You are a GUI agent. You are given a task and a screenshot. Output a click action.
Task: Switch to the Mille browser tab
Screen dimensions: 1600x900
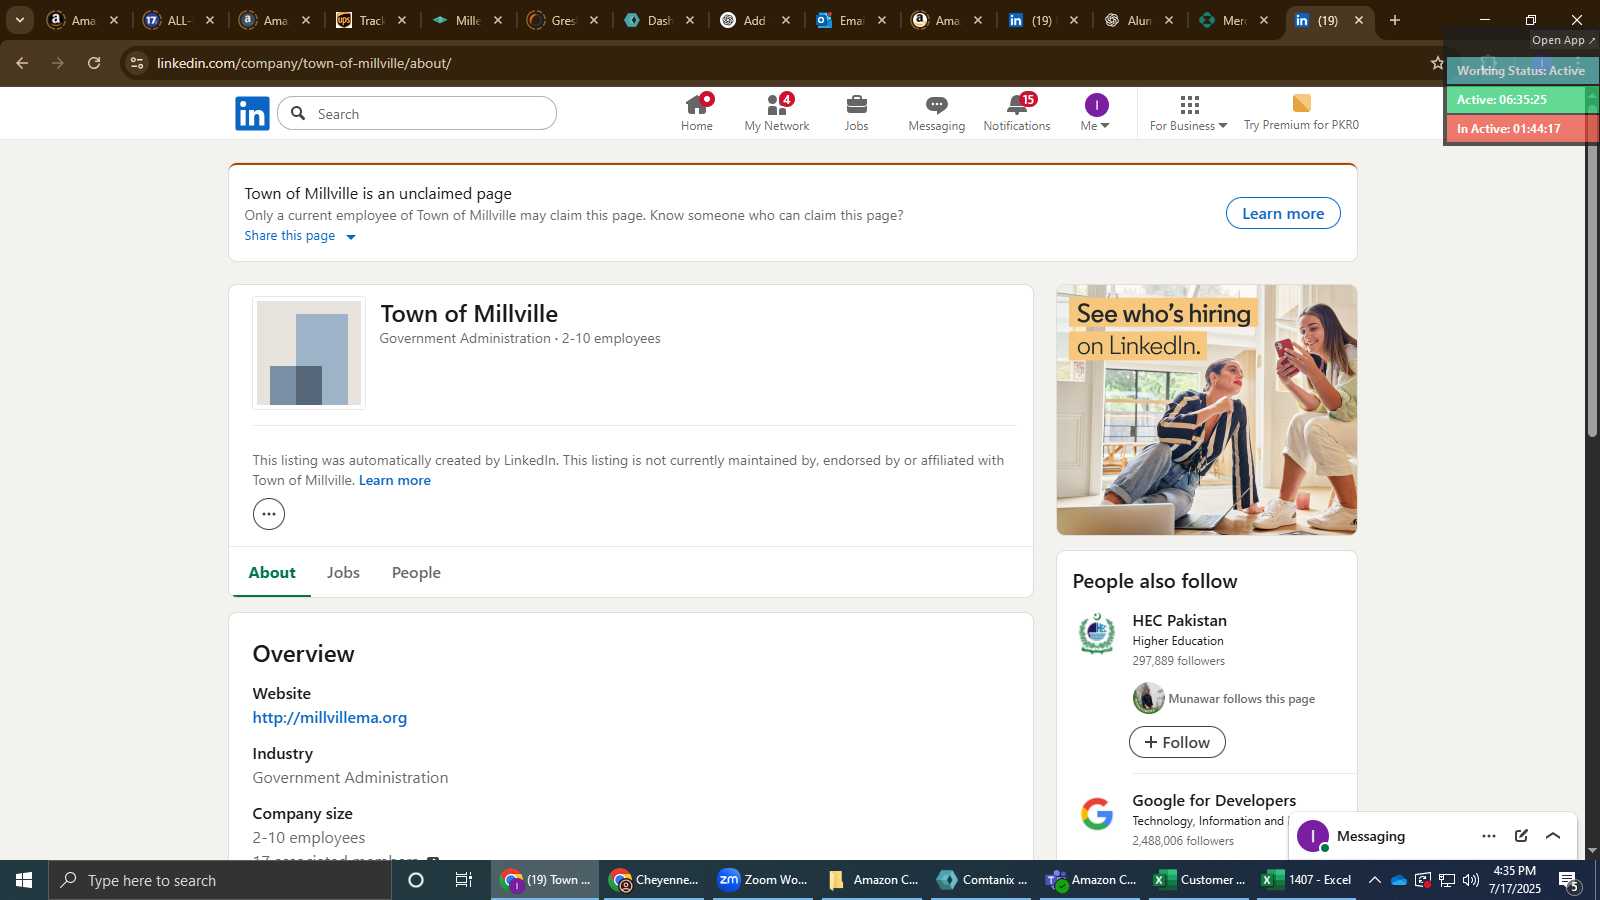[x=467, y=20]
